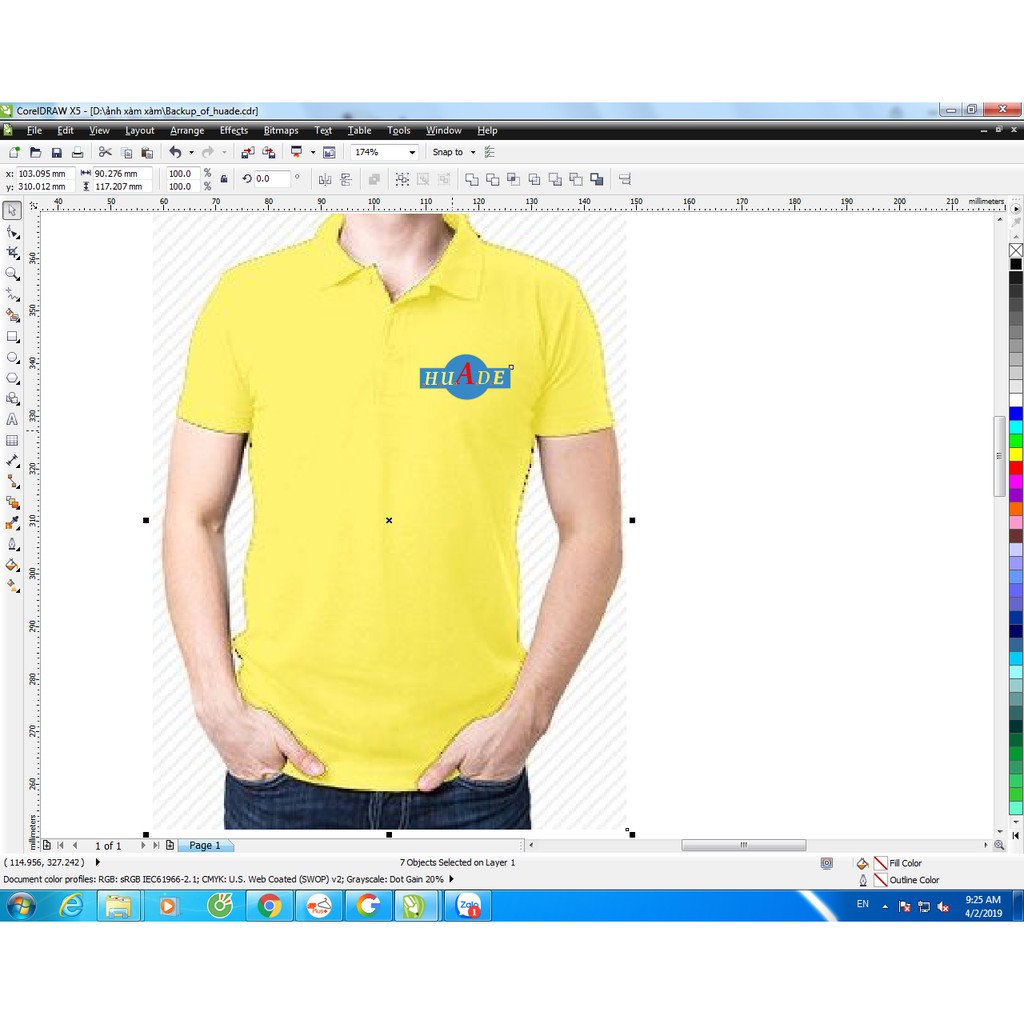Select the Ellipse tool
Image resolution: width=1024 pixels, height=1024 pixels.
click(13, 357)
